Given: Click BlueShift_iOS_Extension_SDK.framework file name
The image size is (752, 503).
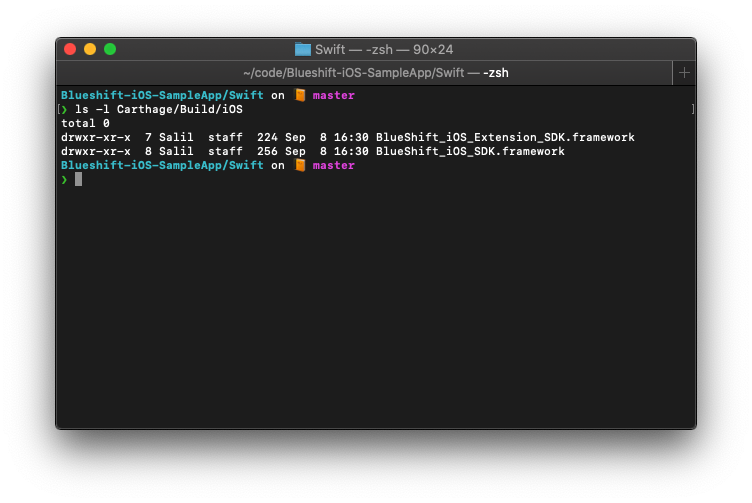Looking at the screenshot, I should pyautogui.click(x=505, y=138).
